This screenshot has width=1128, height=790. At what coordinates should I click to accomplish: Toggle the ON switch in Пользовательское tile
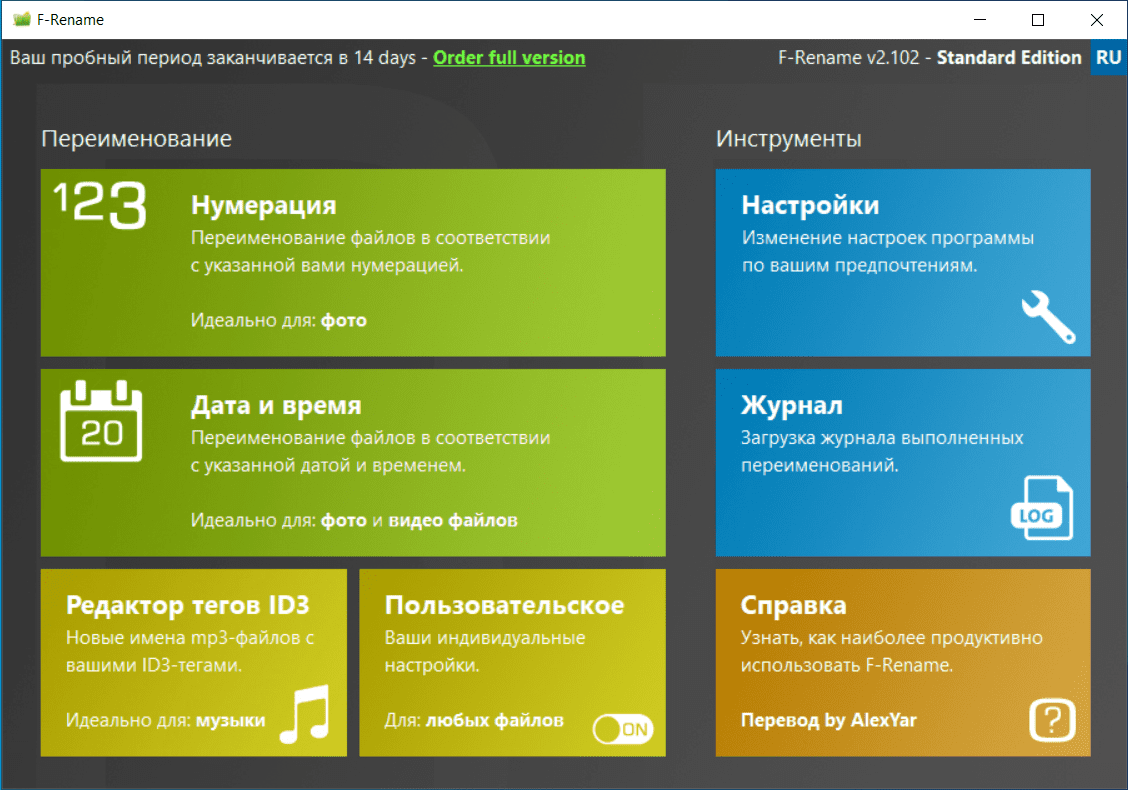623,729
